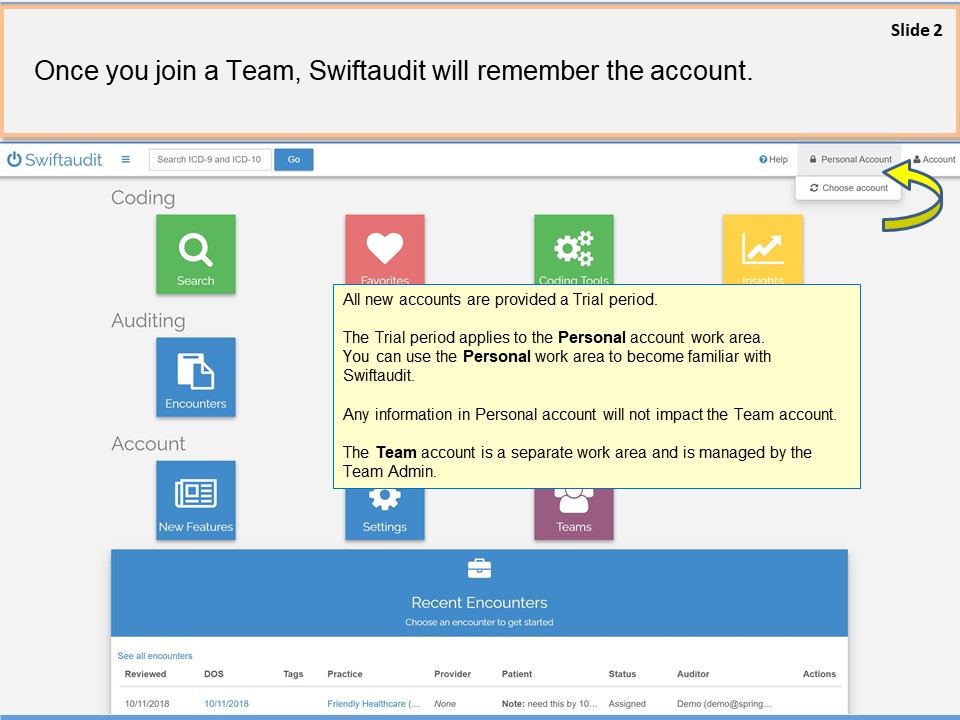Viewport: 960px width, 720px height.
Task: Open the Favorites heart tile
Action: [384, 249]
